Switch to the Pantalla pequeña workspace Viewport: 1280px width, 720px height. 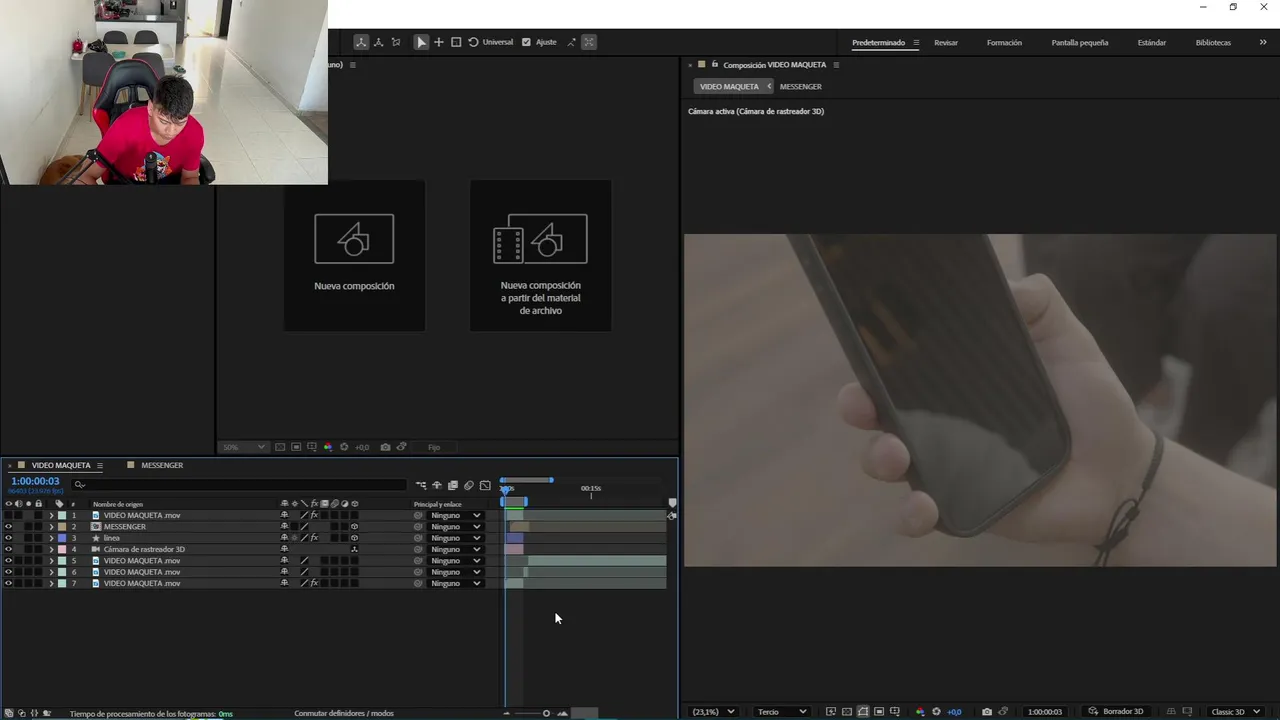pos(1080,43)
